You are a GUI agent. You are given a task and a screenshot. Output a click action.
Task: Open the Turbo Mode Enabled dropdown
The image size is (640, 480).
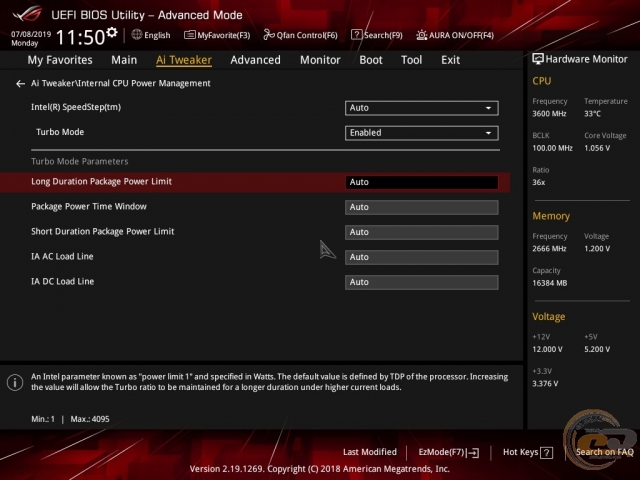pos(422,133)
